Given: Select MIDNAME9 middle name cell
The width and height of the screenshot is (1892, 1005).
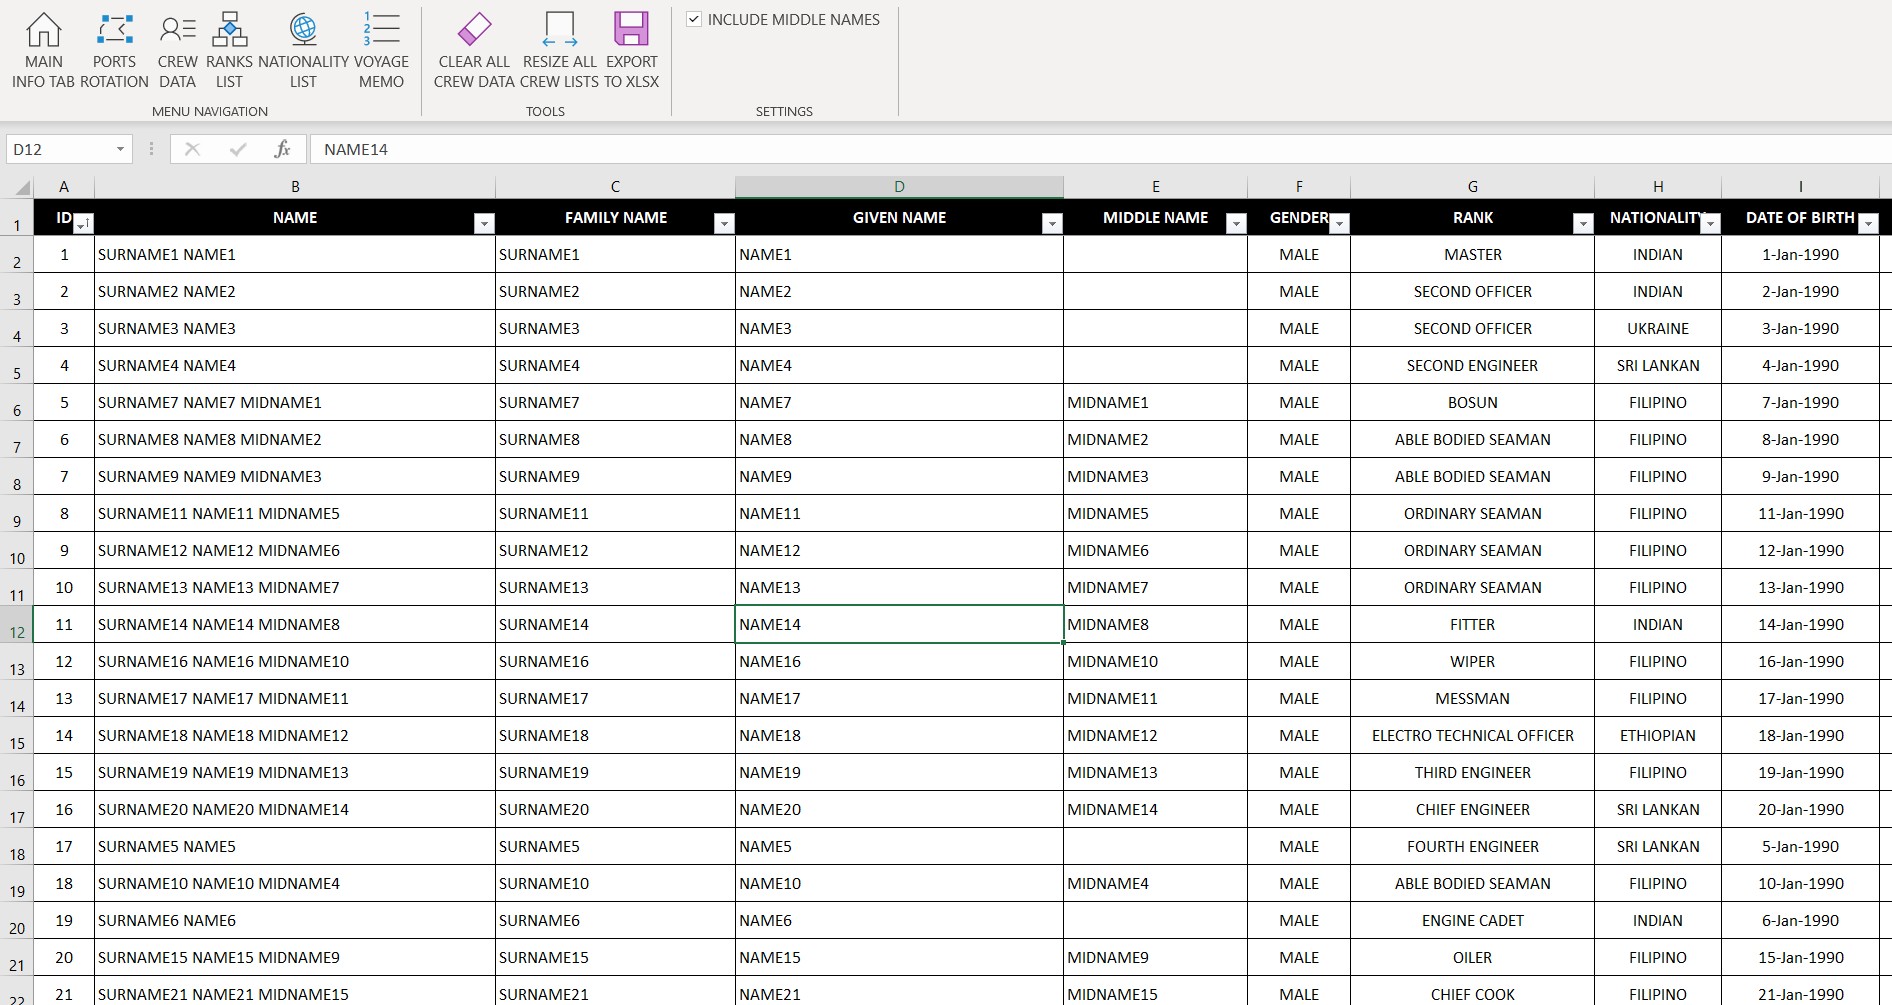Looking at the screenshot, I should [x=1155, y=957].
